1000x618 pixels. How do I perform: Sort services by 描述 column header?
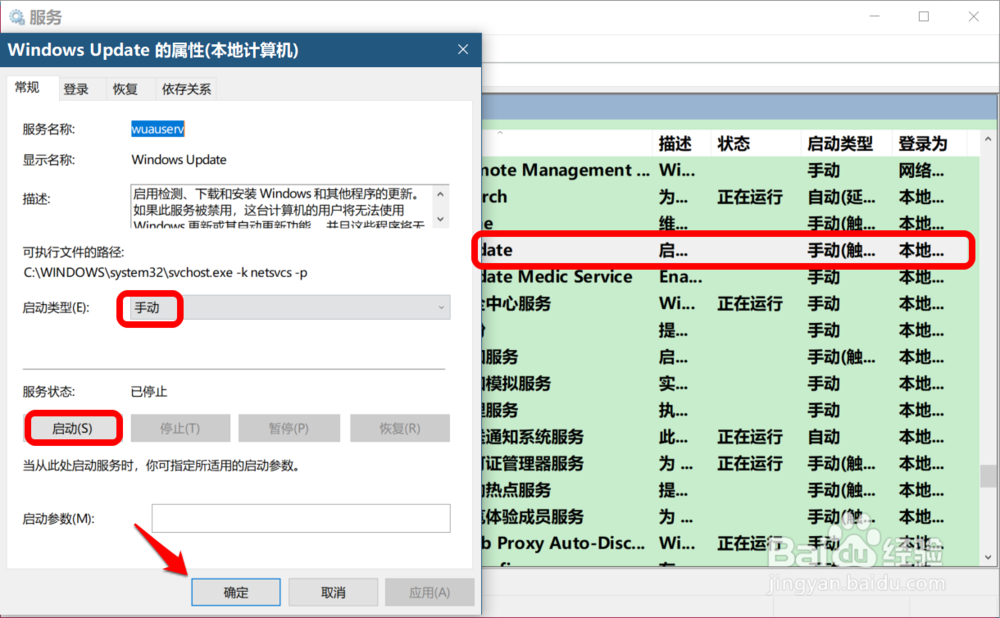pyautogui.click(x=682, y=143)
